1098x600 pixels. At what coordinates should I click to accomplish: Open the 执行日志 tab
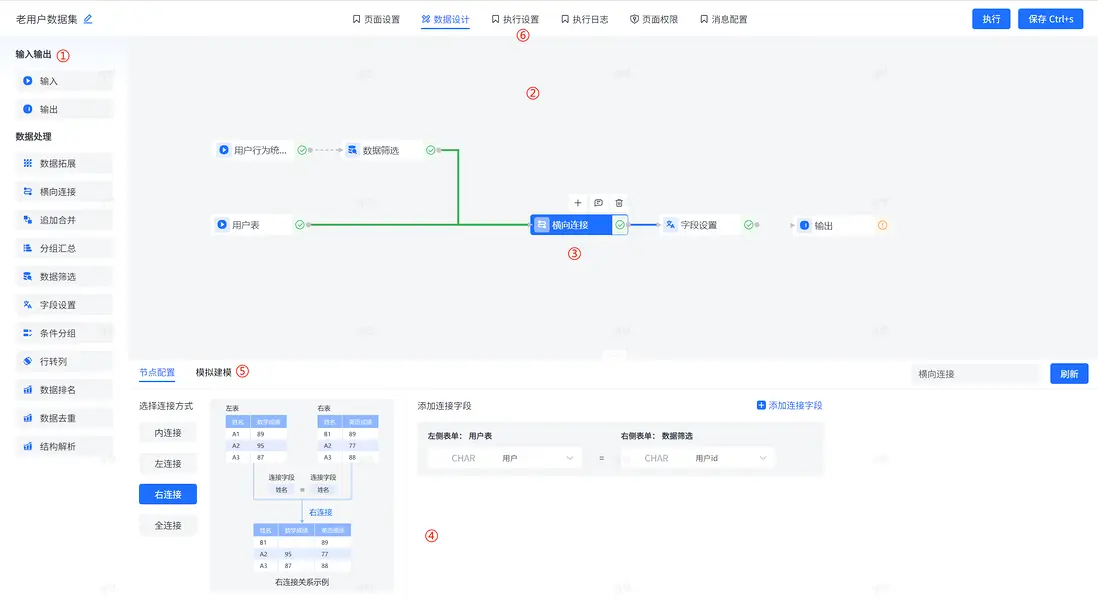click(x=585, y=20)
